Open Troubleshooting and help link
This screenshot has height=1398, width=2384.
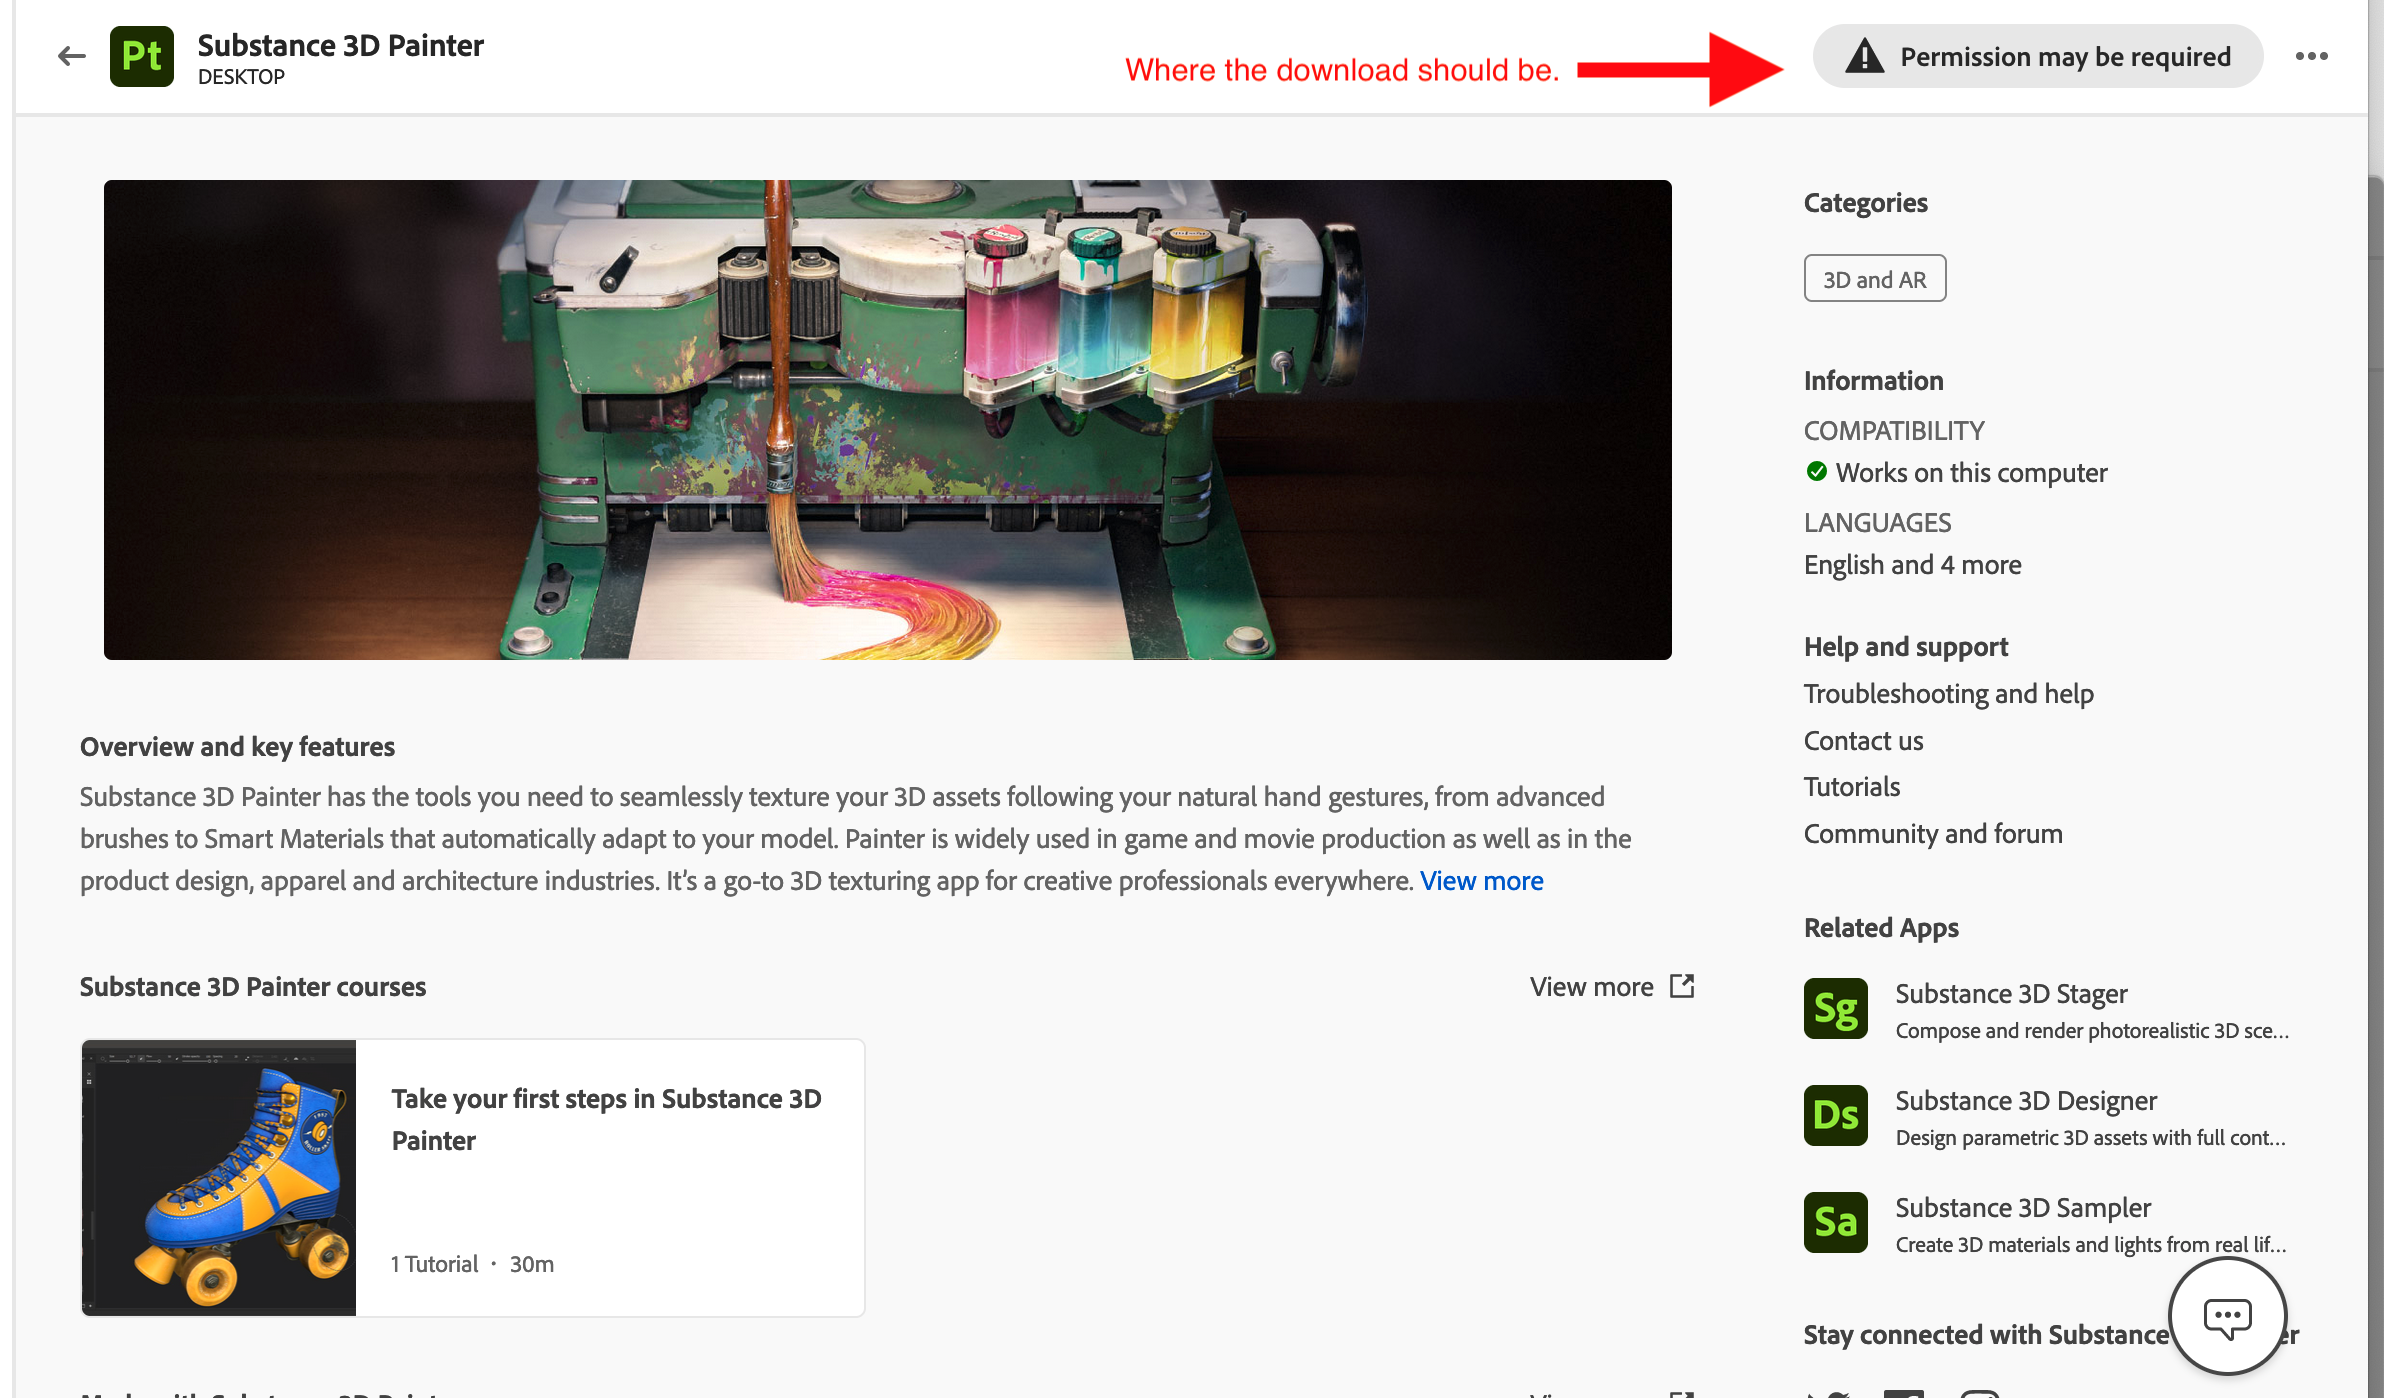[1948, 694]
